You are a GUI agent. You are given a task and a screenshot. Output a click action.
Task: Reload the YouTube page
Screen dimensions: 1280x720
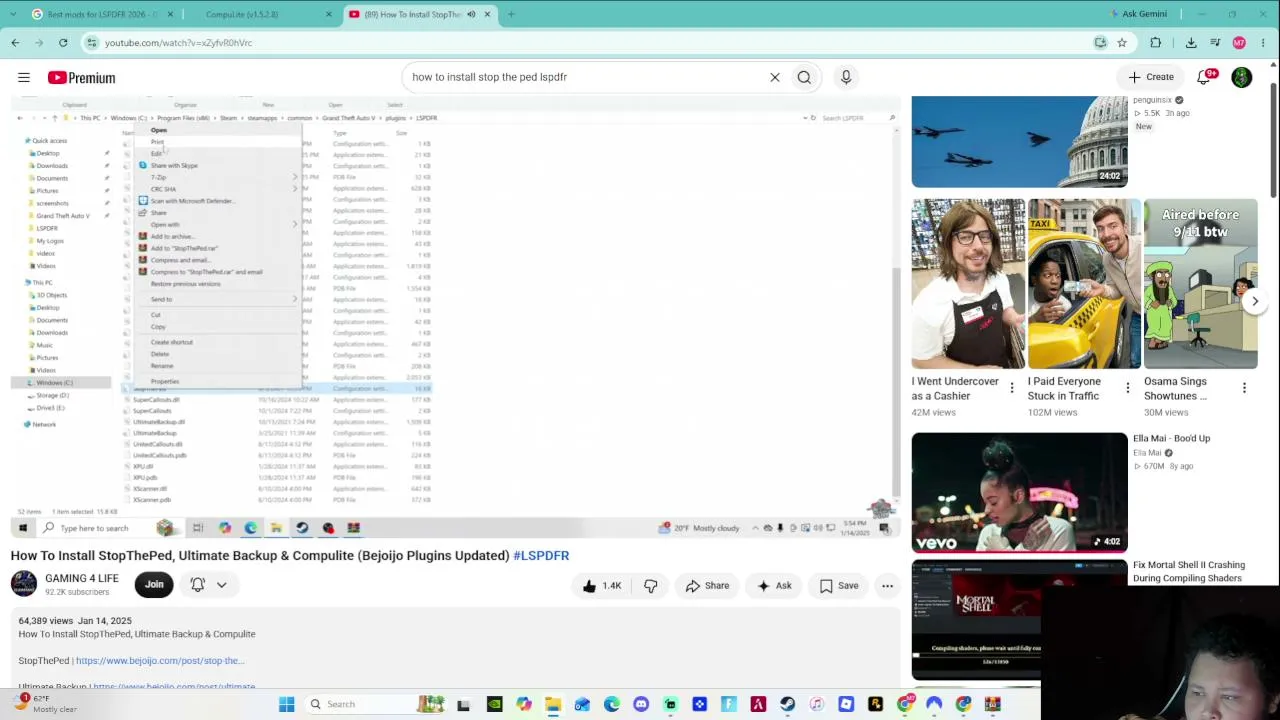pyautogui.click(x=63, y=43)
